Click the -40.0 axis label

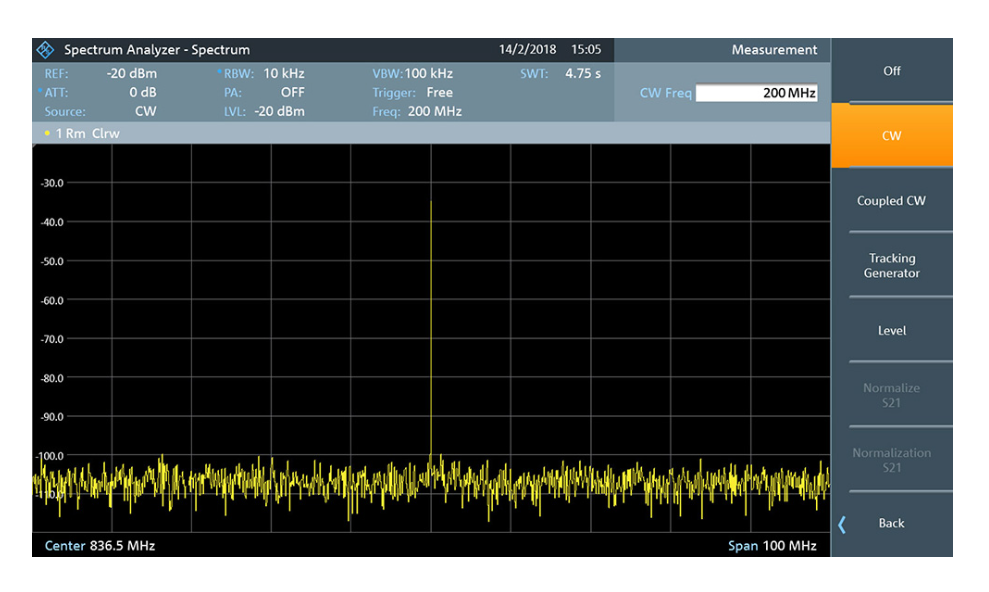[x=52, y=222]
